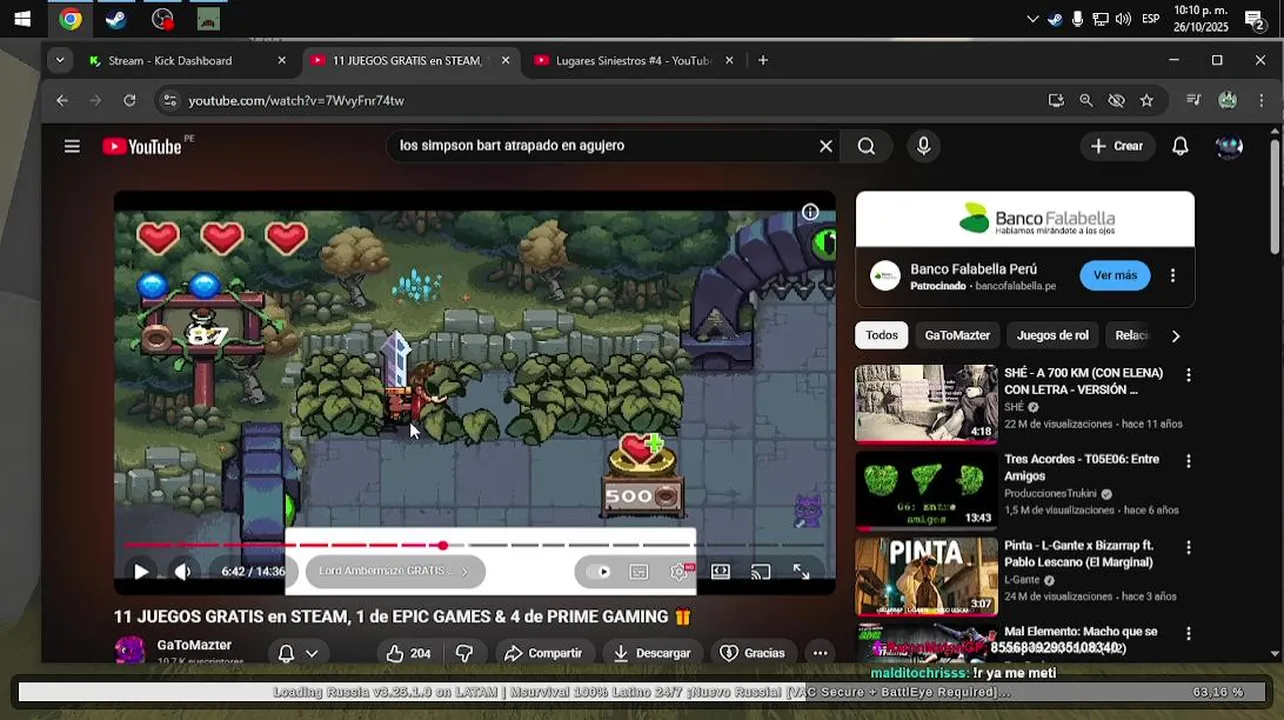The height and width of the screenshot is (720, 1284).
Task: Show more filter chips with arrow
Action: (1175, 336)
